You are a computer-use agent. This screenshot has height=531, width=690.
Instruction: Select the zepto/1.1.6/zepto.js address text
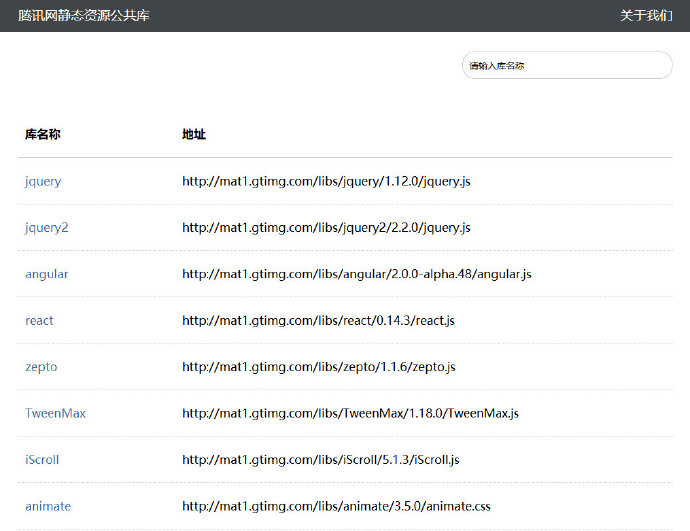(319, 367)
